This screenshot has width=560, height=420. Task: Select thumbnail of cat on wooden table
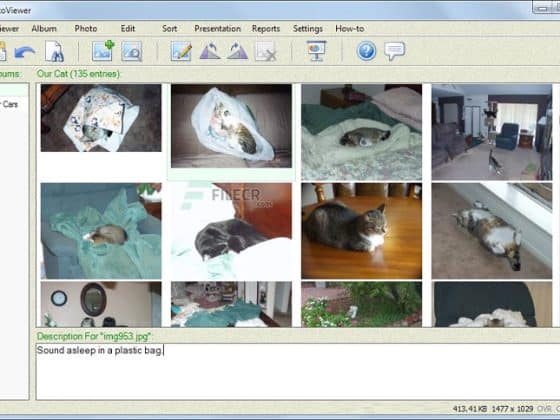361,231
